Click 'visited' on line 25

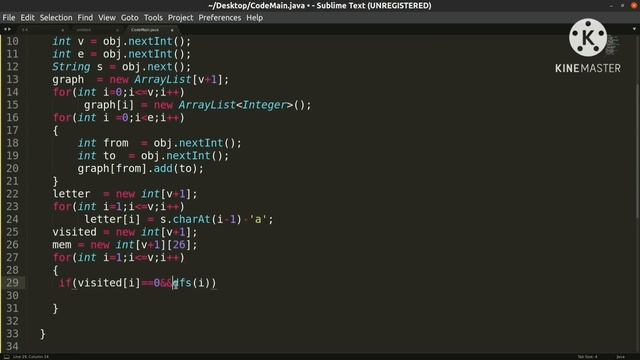[x=74, y=232]
